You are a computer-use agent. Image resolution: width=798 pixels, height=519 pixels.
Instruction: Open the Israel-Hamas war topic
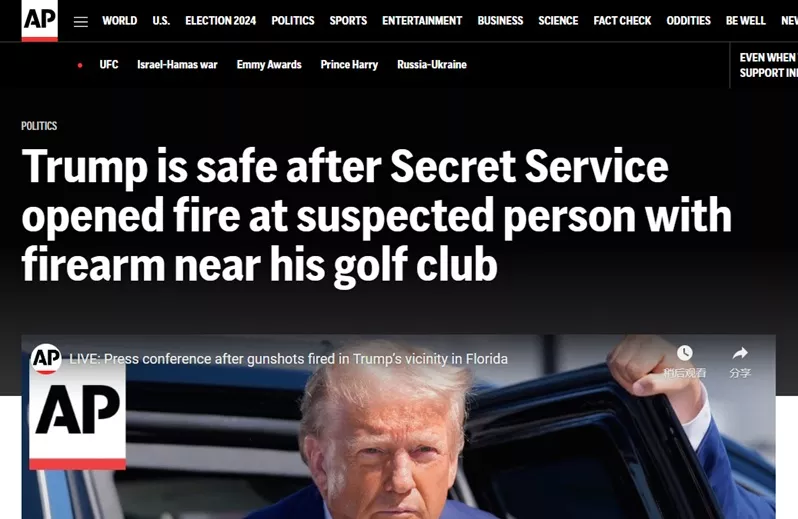pos(177,65)
